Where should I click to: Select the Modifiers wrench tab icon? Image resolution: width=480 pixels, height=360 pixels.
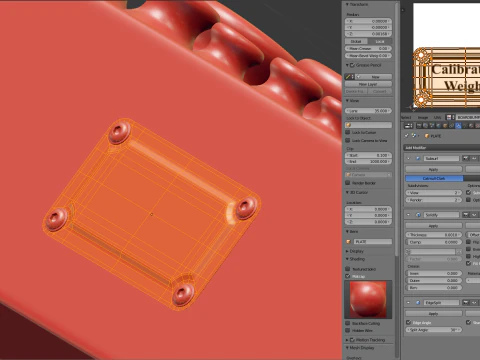click(x=458, y=126)
